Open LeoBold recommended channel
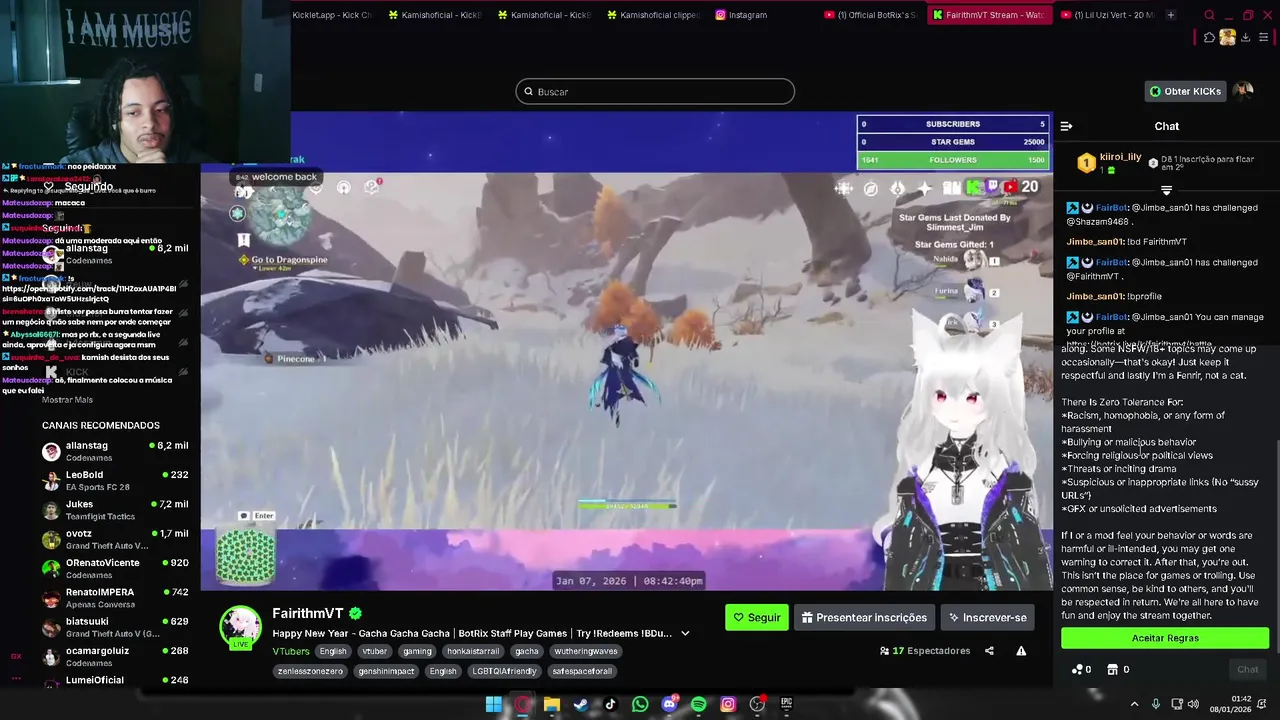Image resolution: width=1280 pixels, height=720 pixels. click(115, 481)
